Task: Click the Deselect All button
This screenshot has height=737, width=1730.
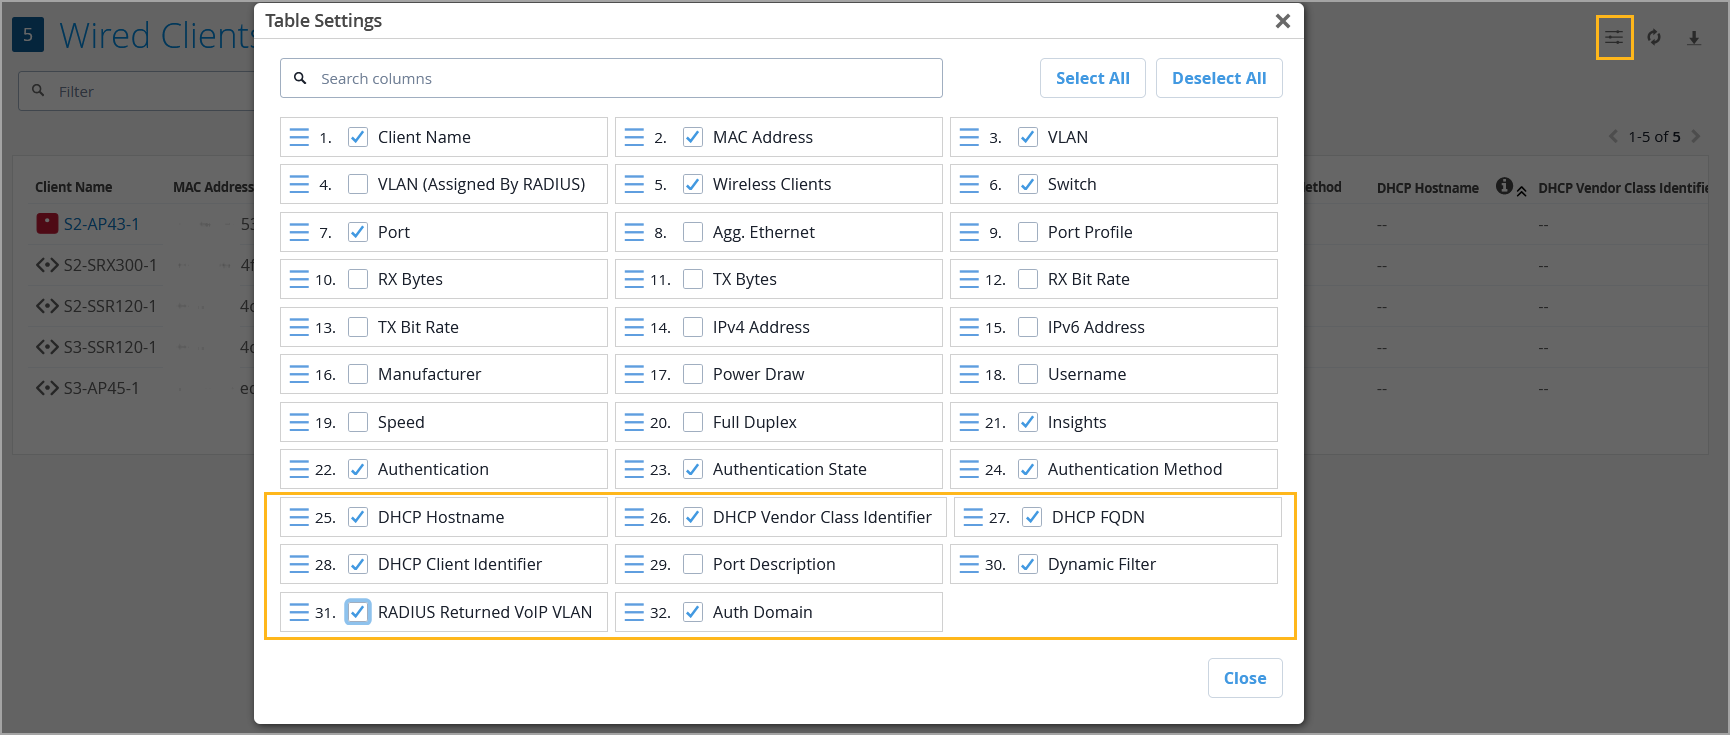Action: (1218, 78)
